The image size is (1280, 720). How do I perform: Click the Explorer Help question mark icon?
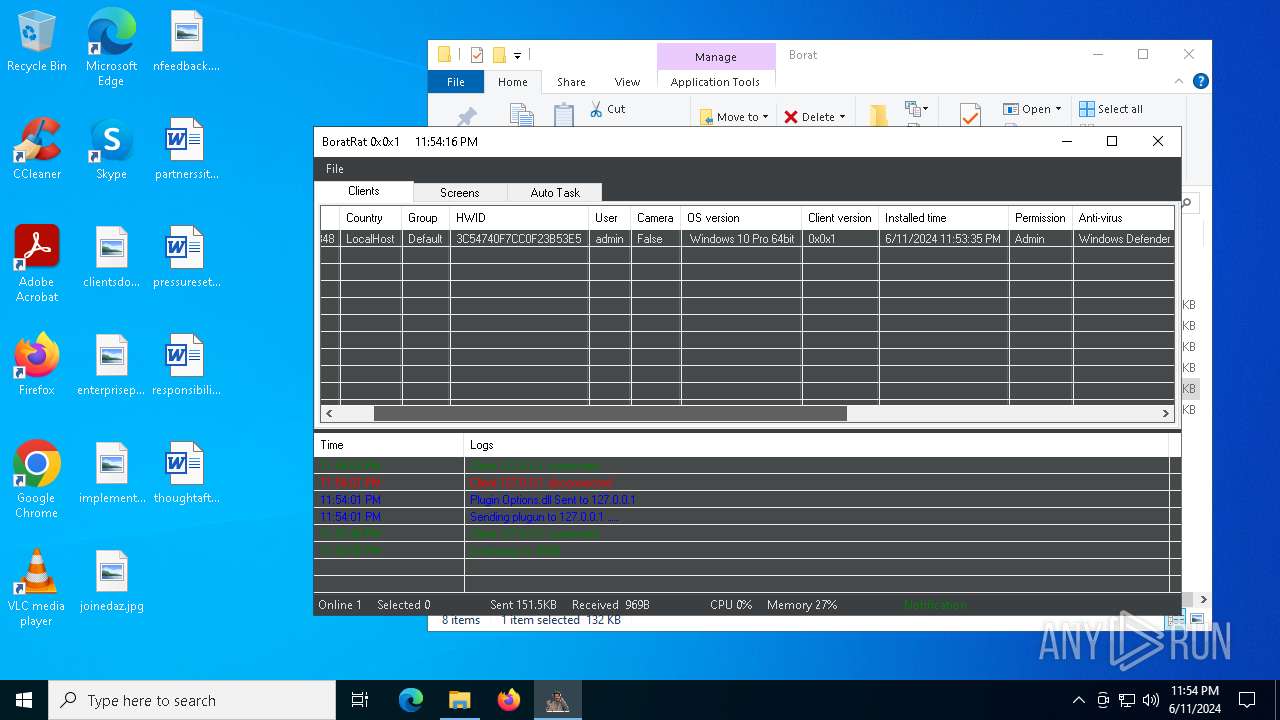(x=1201, y=82)
